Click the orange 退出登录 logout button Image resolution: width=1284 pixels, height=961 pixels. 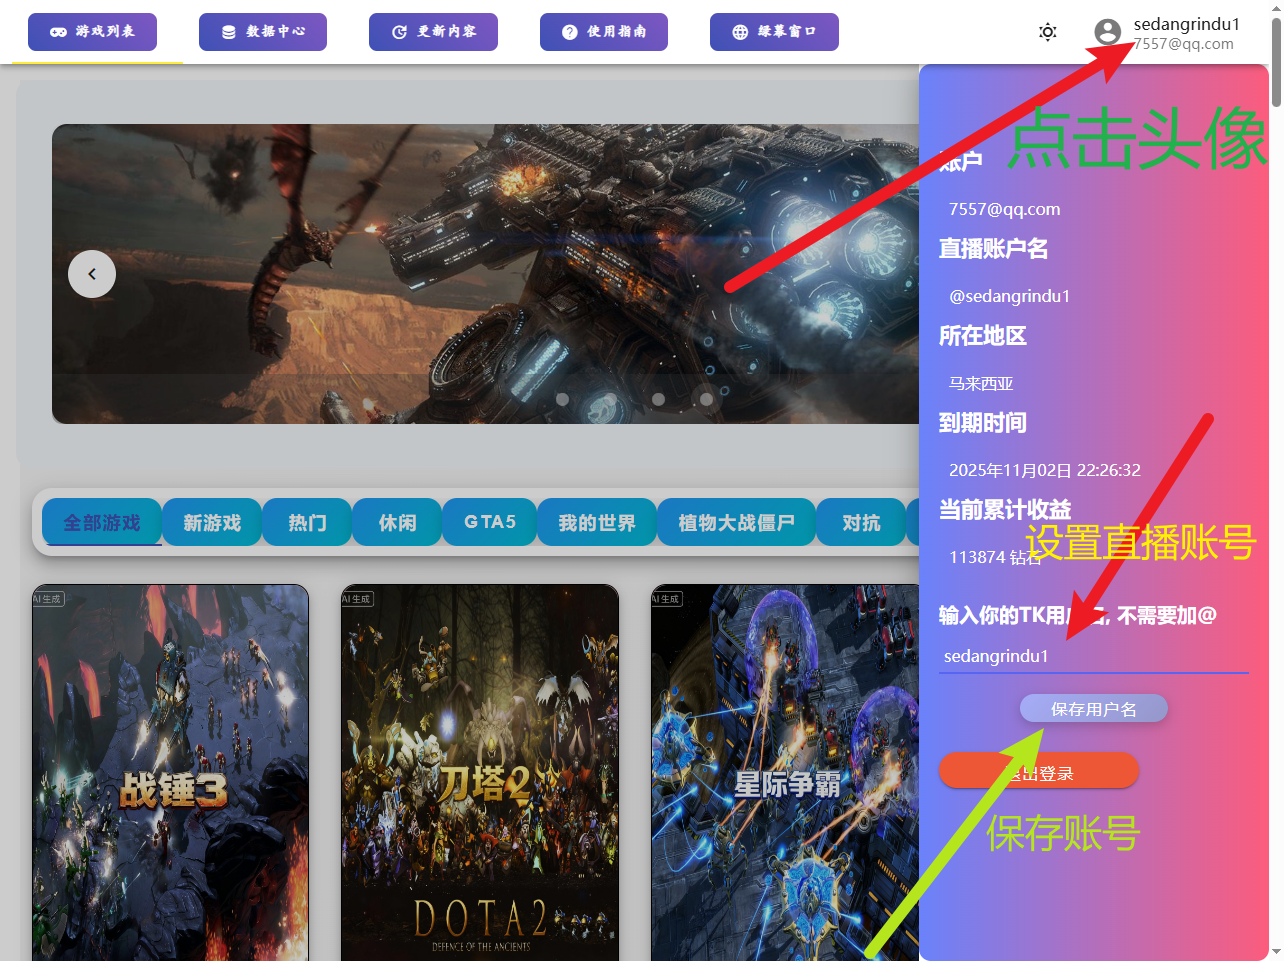(1038, 772)
